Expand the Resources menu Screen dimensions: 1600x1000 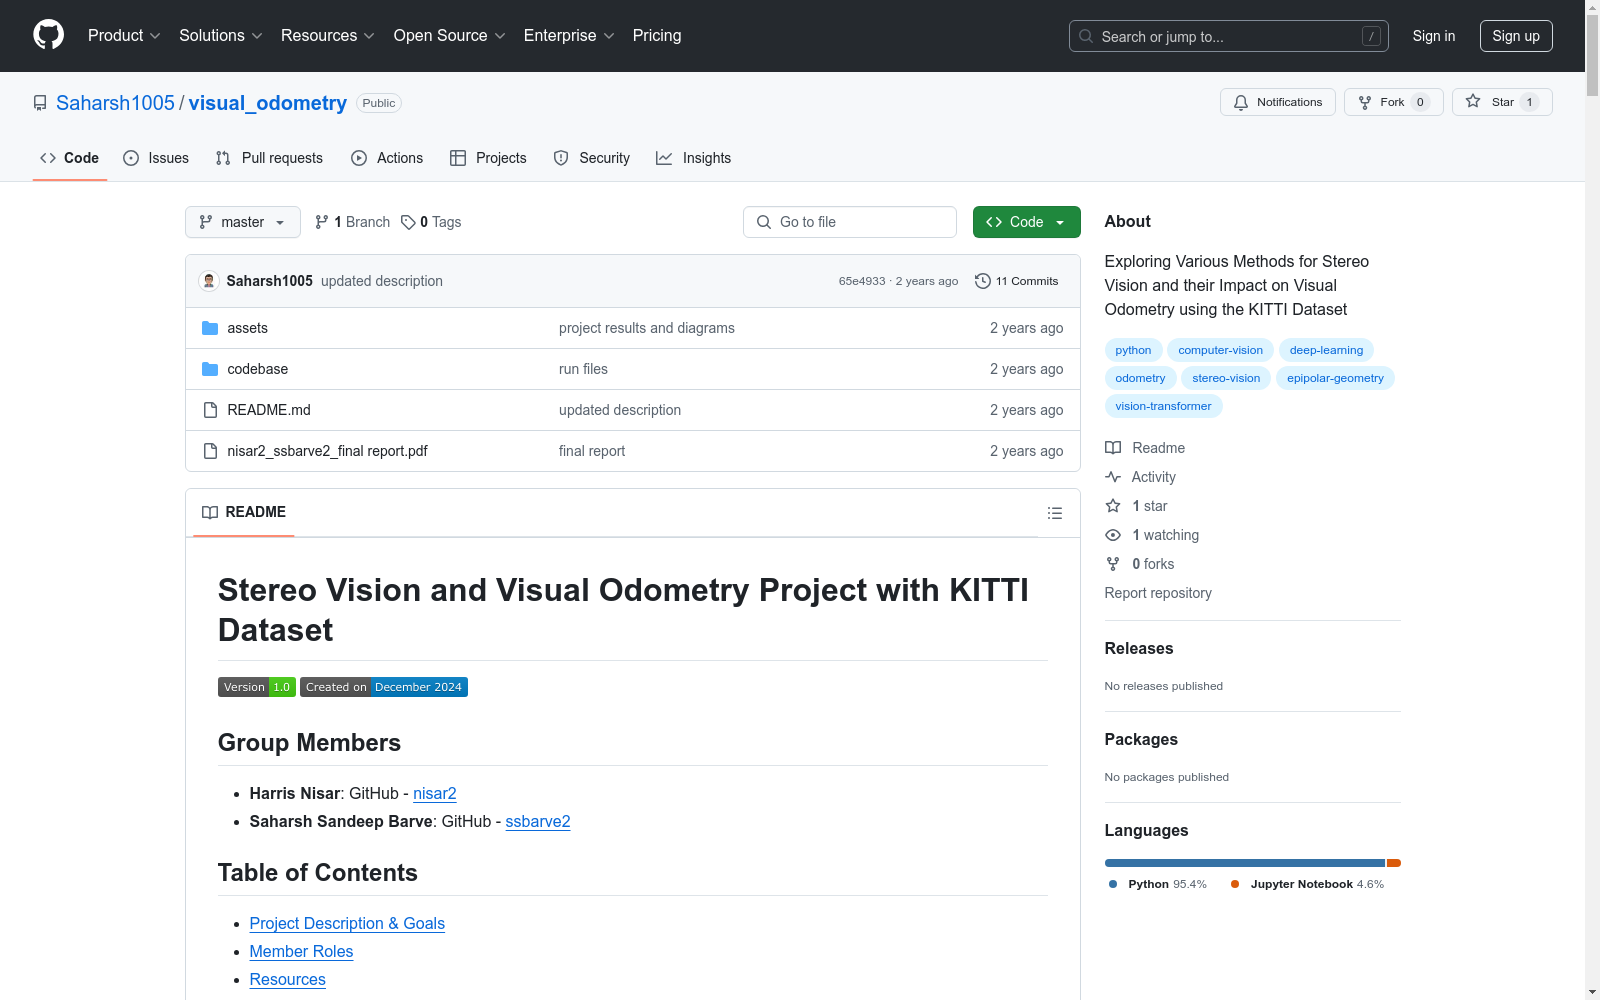tap(328, 36)
